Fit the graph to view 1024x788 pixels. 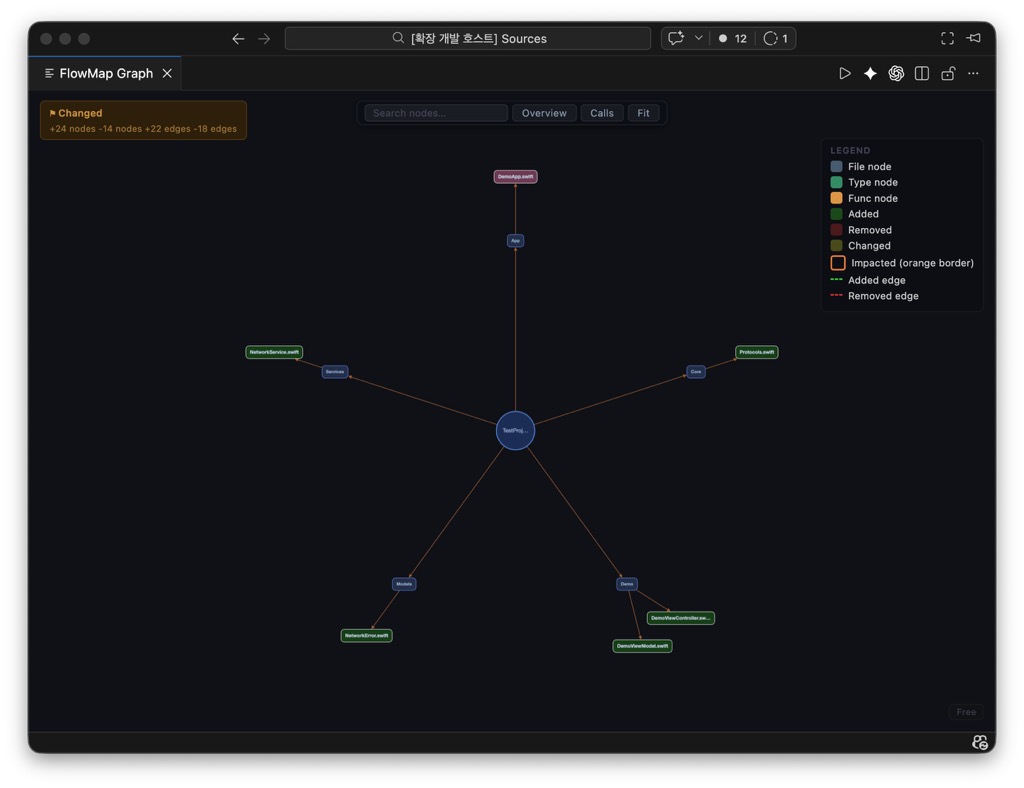point(643,113)
